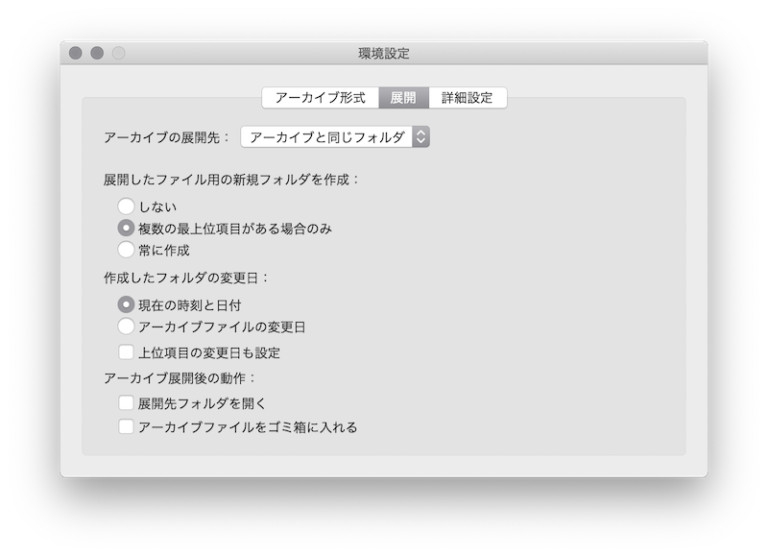This screenshot has height=557, width=768.
Task: Click アーカイブ展開後の動作 heading
Action: (180, 378)
